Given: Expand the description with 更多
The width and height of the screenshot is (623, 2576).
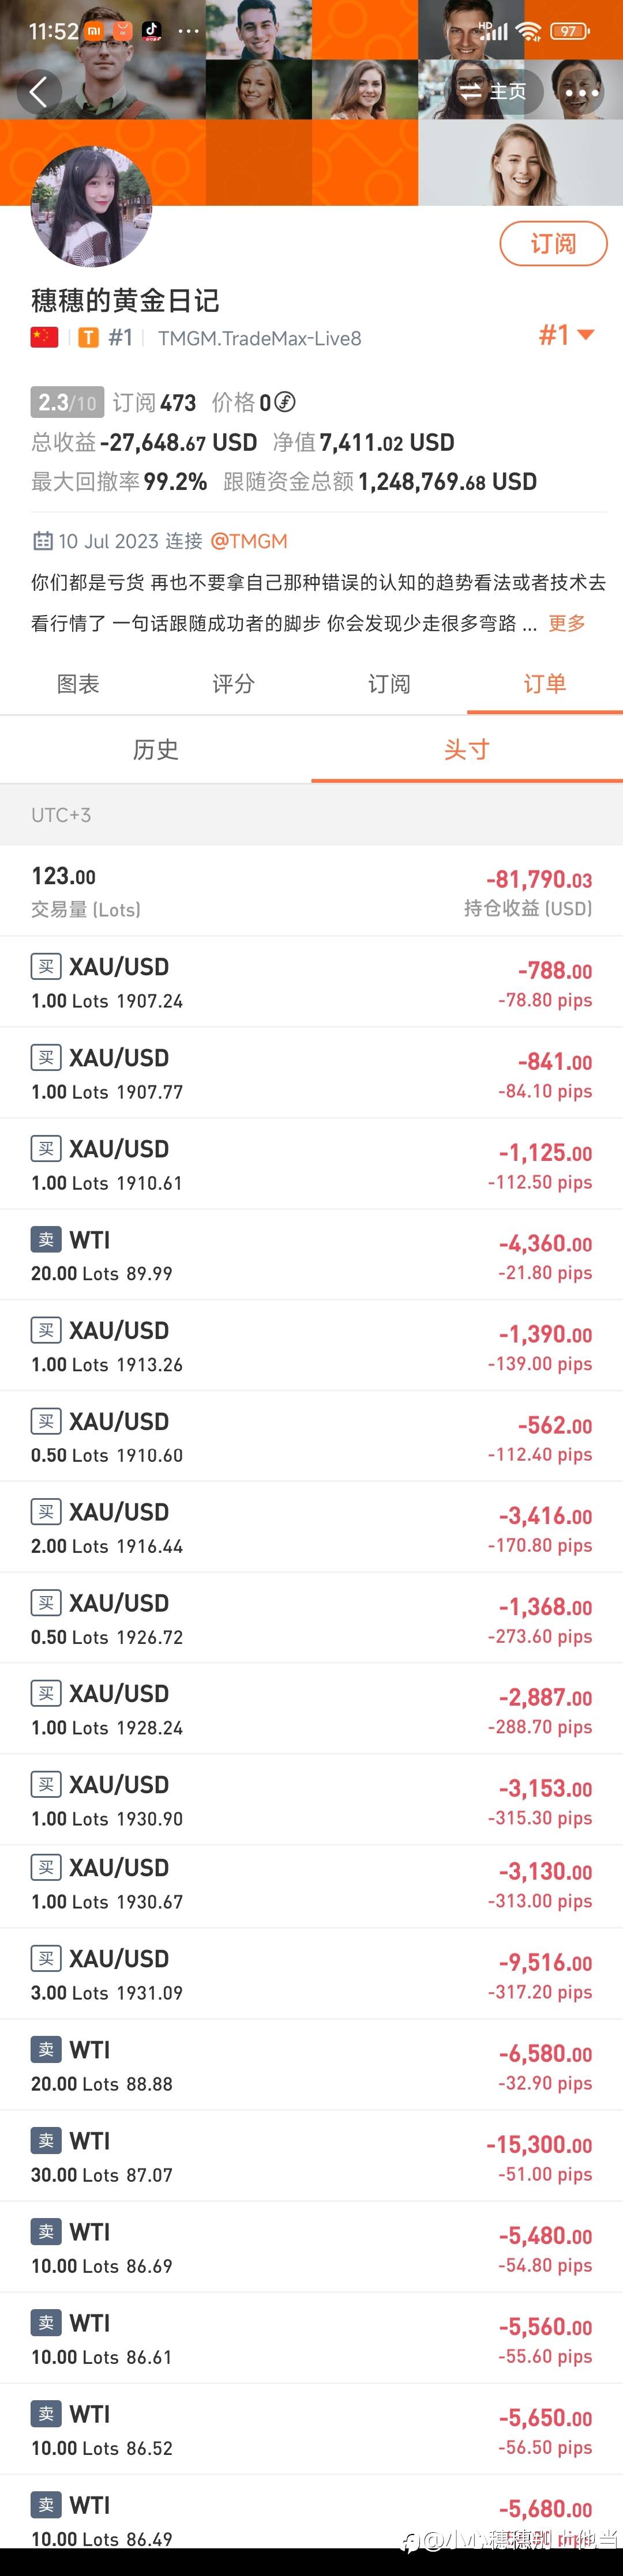Looking at the screenshot, I should (x=566, y=623).
